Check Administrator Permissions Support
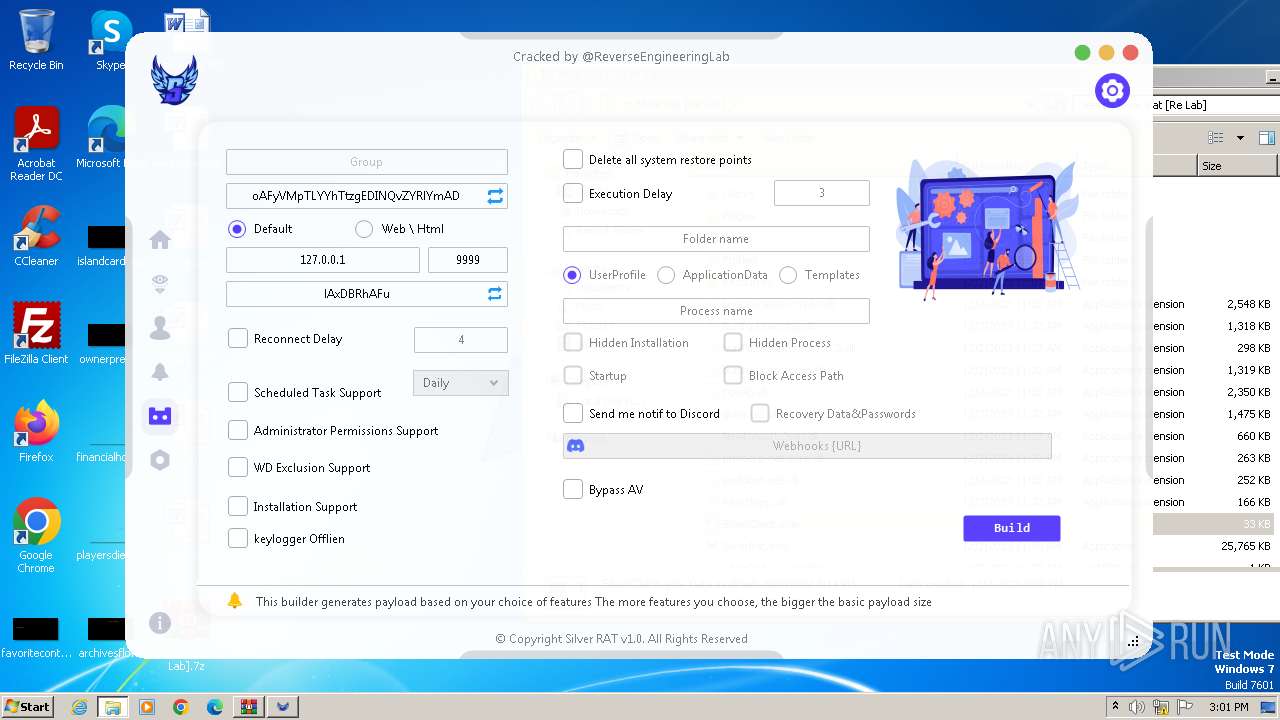This screenshot has height=720, width=1280. [238, 431]
